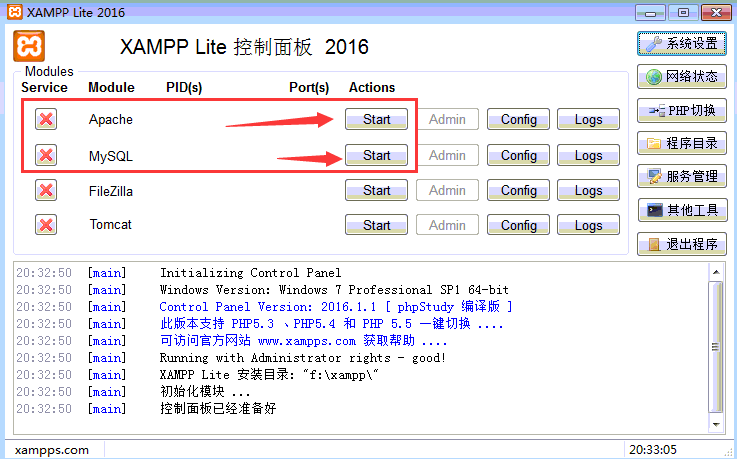Screen dimensions: 737x459
Task: Open 程序目录 program directory
Action: (x=682, y=143)
